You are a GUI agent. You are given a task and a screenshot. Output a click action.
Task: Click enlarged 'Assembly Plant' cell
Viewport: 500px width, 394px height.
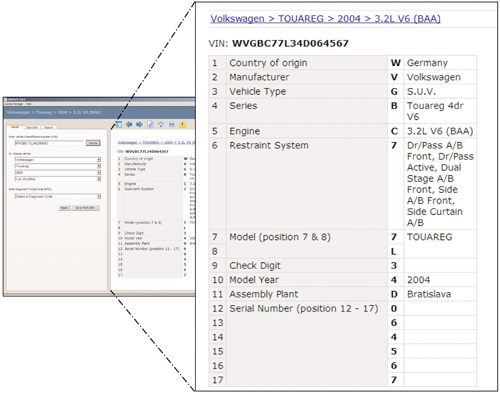(307, 294)
